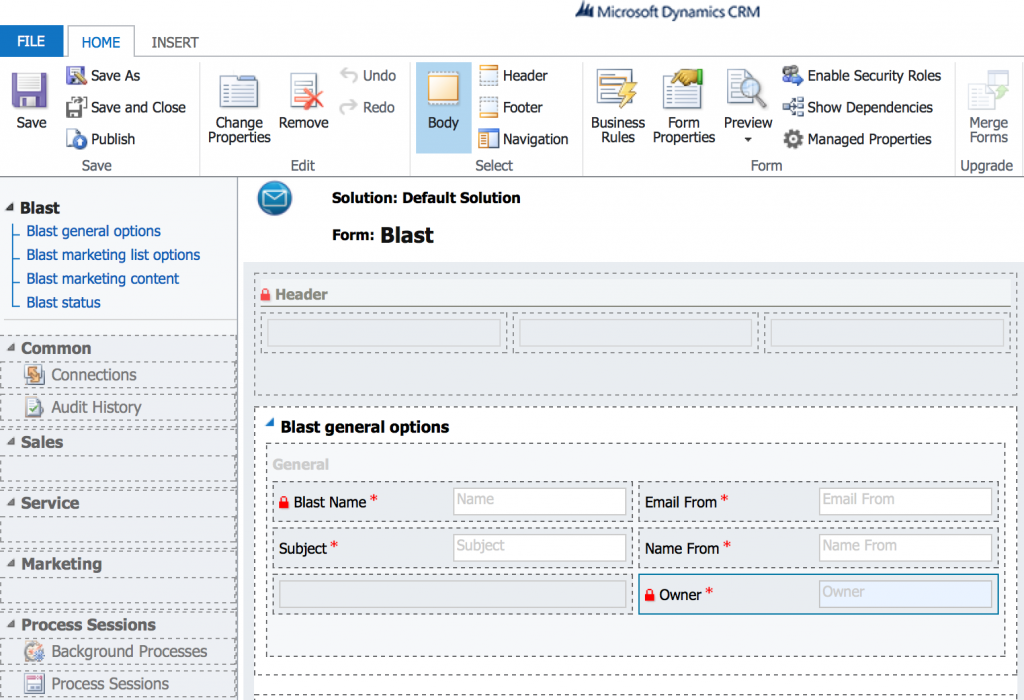Screen dimensions: 1024x700
Task: Switch to the HOME ribbon tab
Action: tap(101, 42)
